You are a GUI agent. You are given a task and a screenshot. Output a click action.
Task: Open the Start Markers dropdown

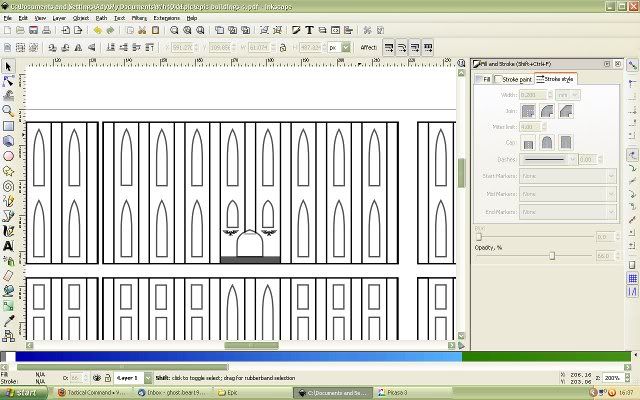tap(567, 176)
